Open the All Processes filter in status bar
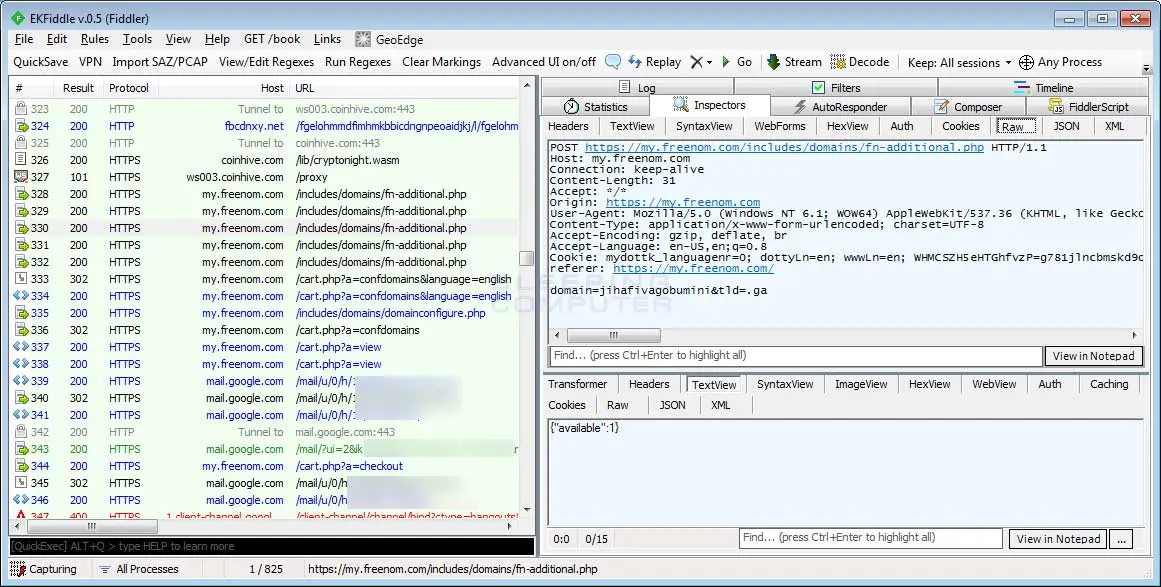This screenshot has height=587, width=1161. coord(138,569)
